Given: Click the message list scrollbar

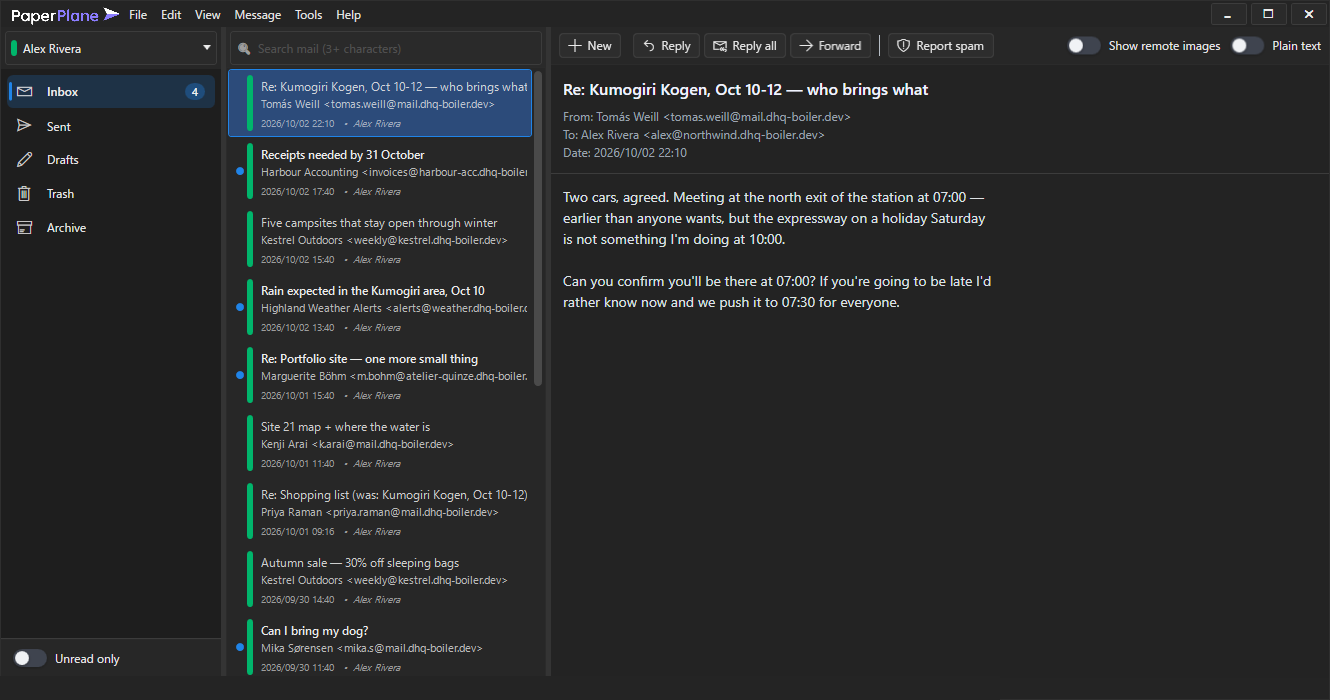Looking at the screenshot, I should [538, 229].
